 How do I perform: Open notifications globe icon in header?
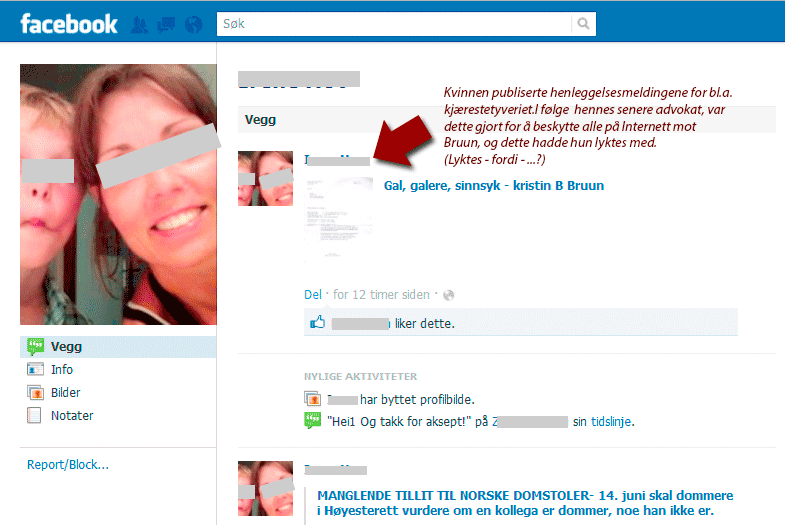tap(193, 25)
